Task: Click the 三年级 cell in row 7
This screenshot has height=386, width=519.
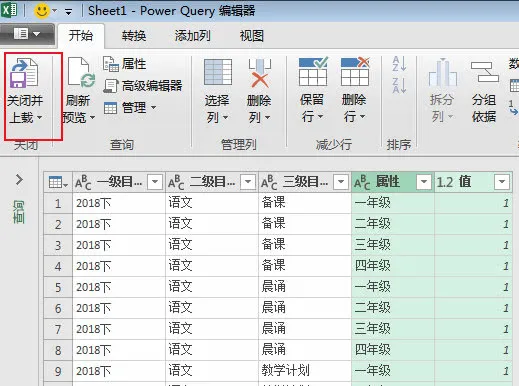Action: [x=393, y=329]
